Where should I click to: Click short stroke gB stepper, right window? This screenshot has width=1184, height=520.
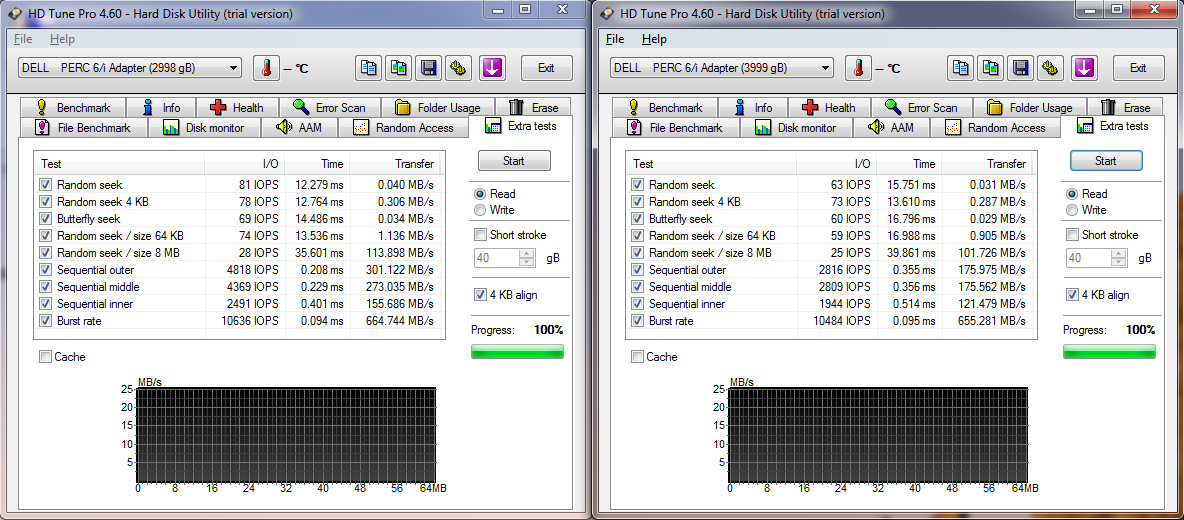point(1118,258)
